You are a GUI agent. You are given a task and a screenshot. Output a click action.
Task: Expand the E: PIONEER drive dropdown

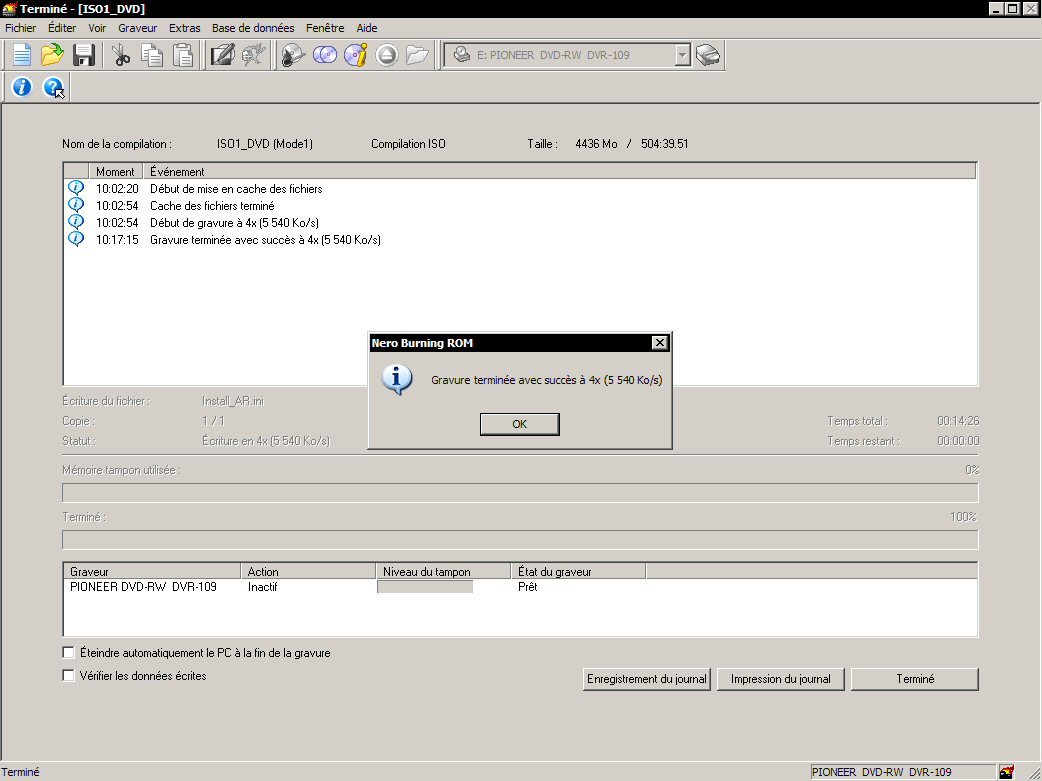tap(682, 55)
